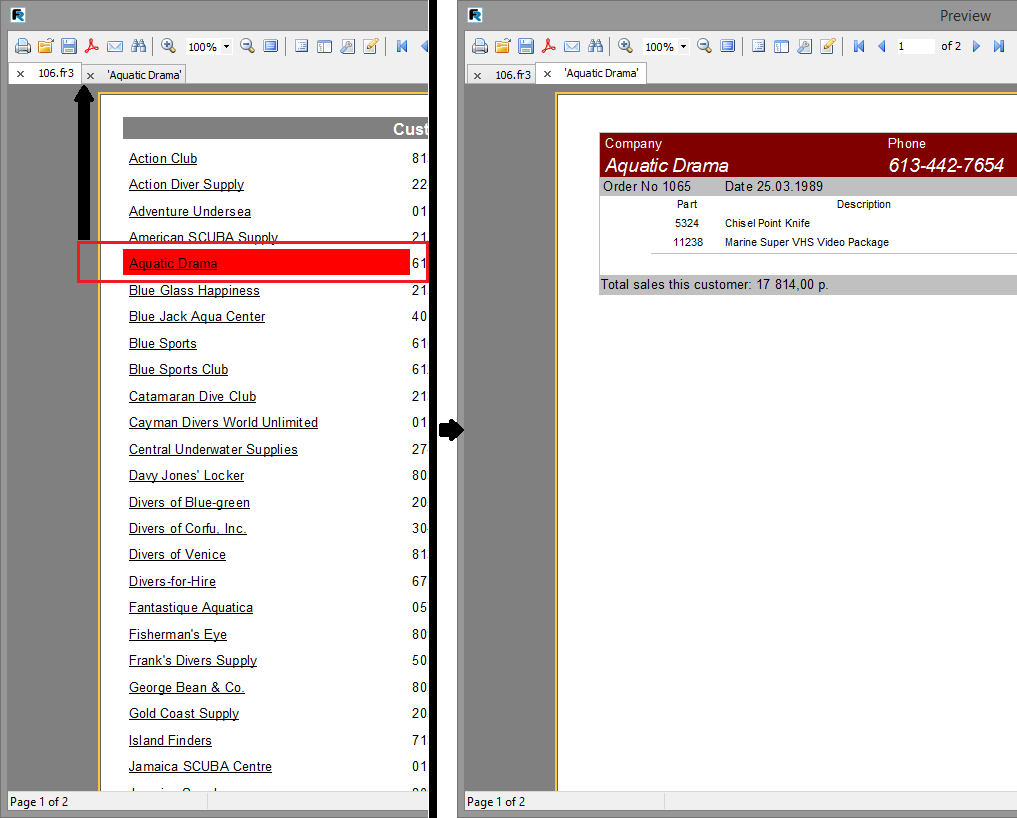
Task: Show thumbnails icon in left window
Action: pos(324,46)
